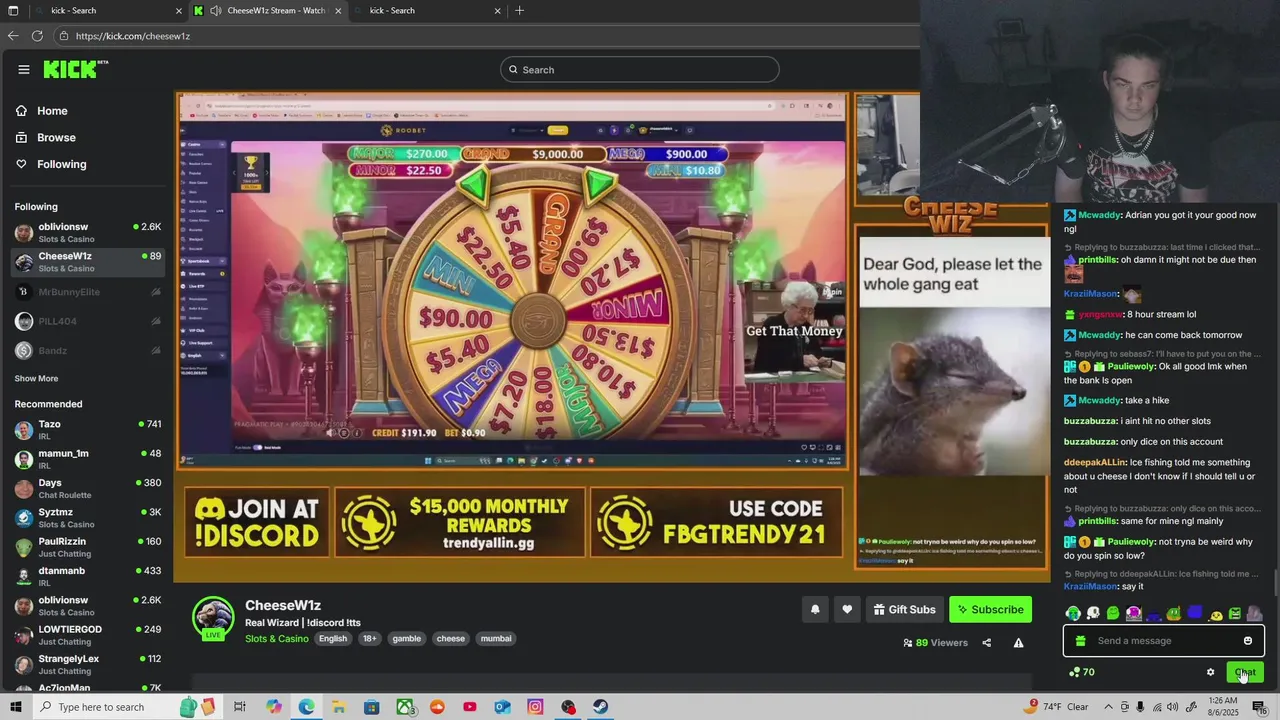
Task: Open mamun_1m recommended channel
Action: 88,459
